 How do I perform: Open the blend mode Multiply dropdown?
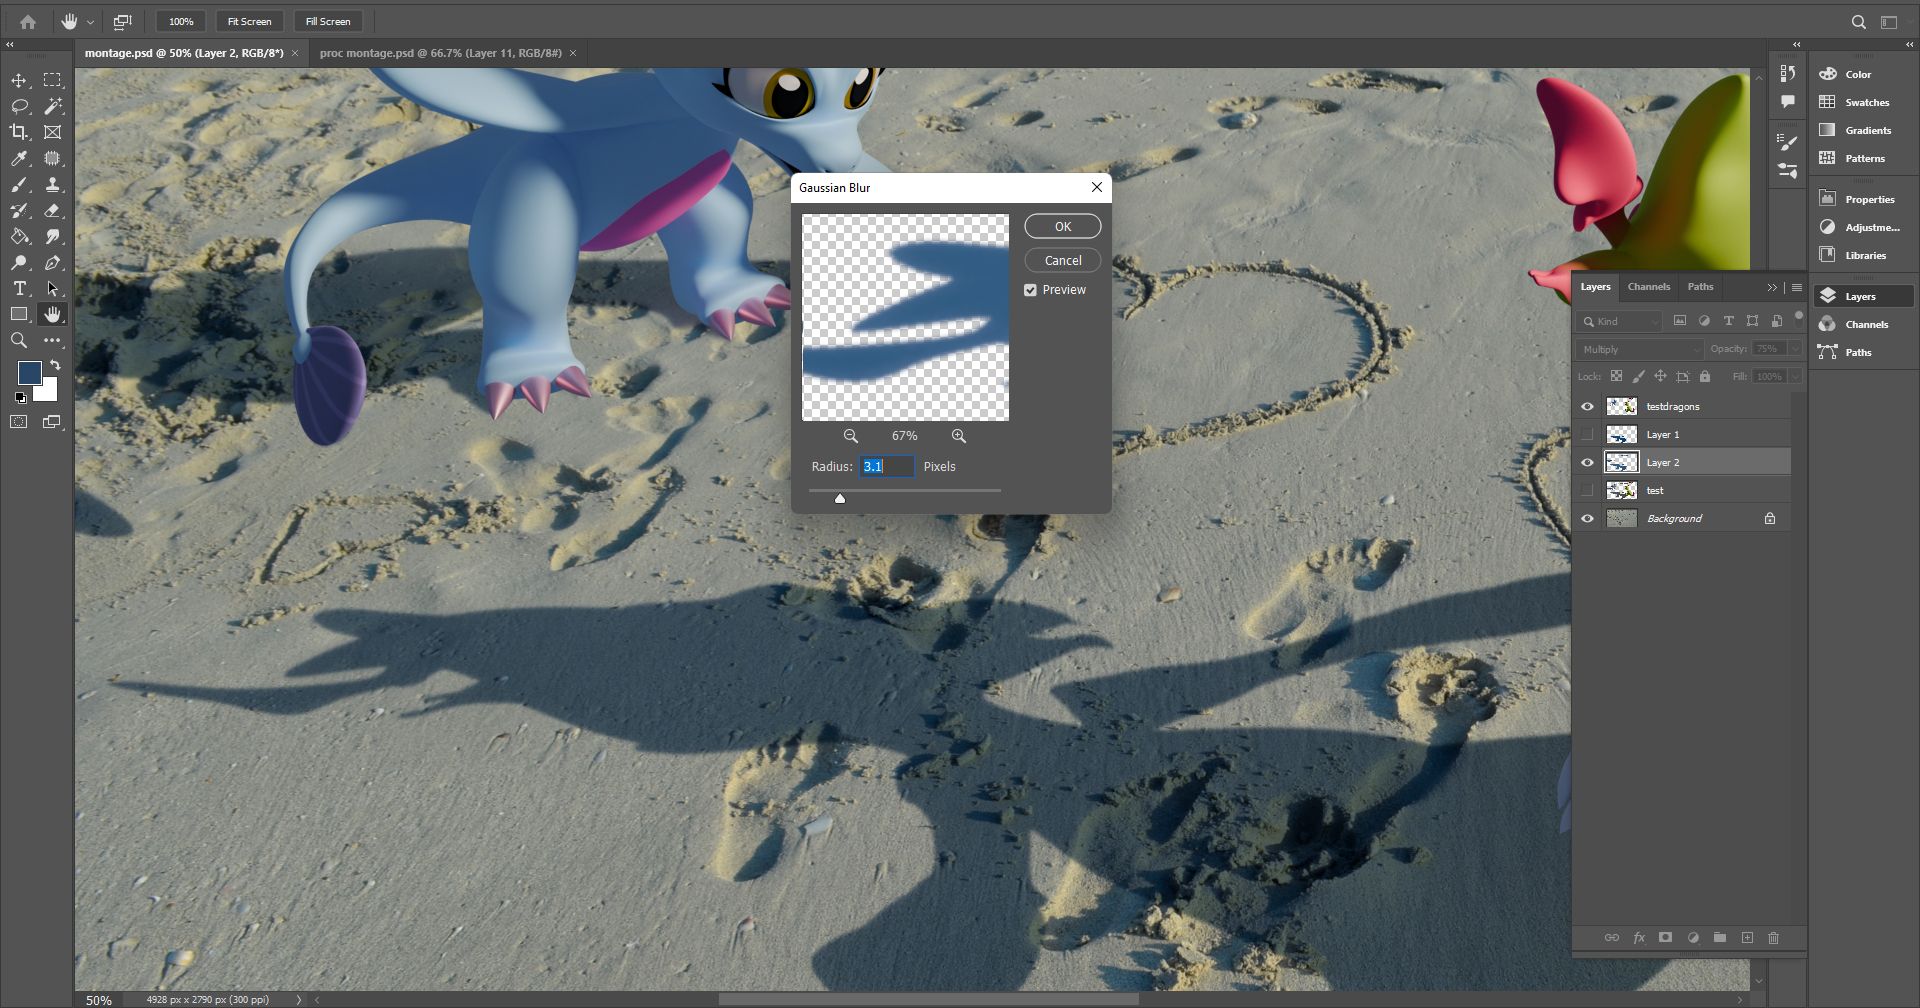coord(1639,349)
